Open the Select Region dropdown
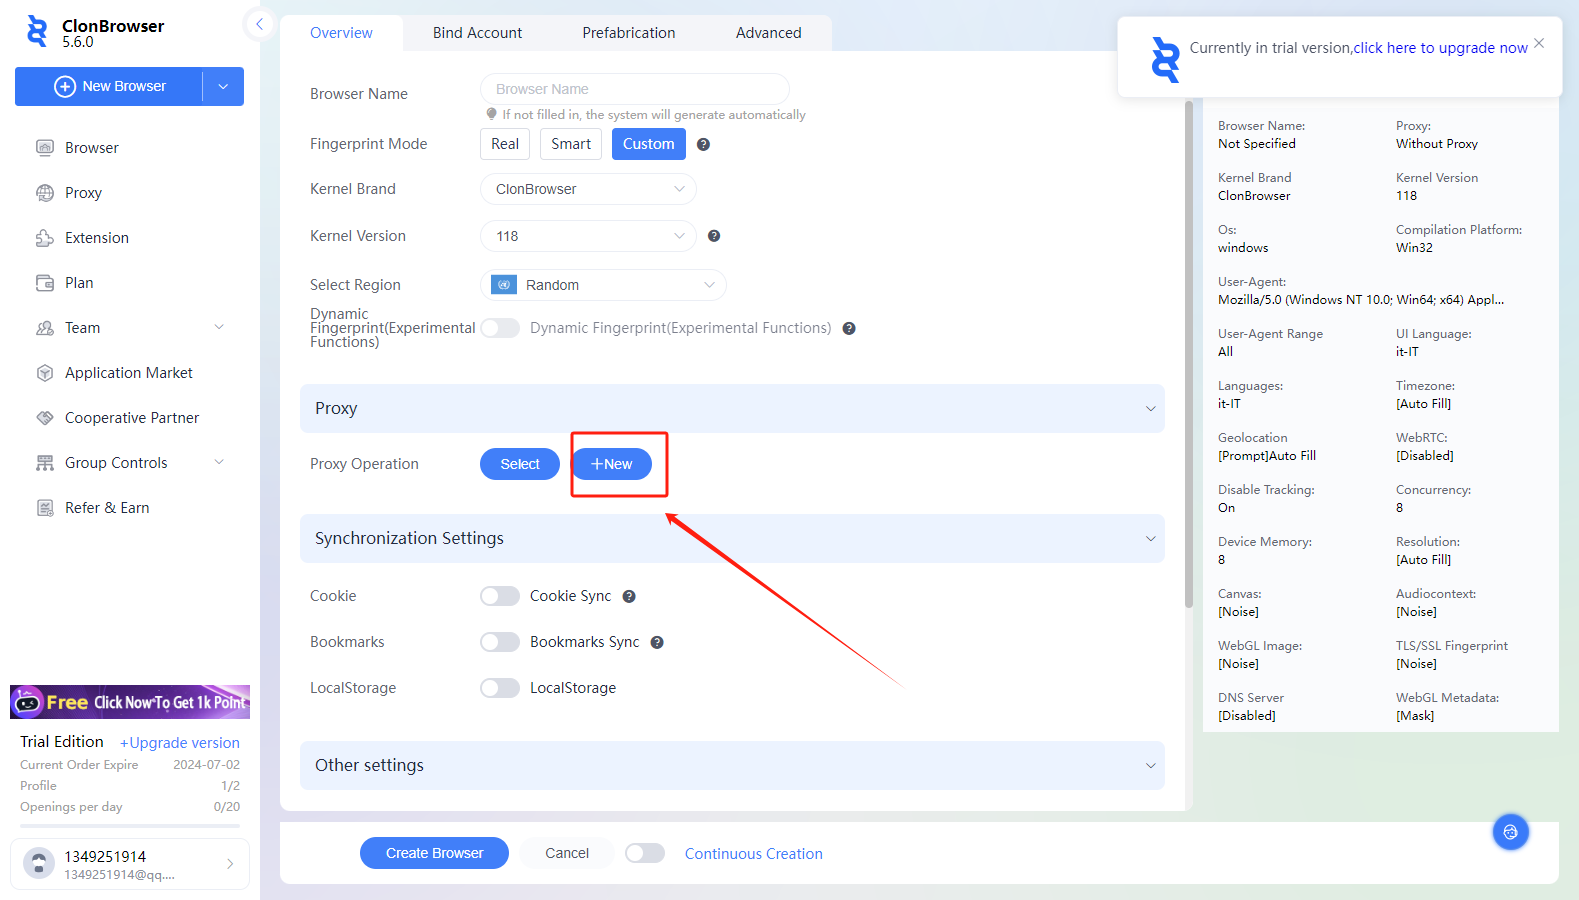Viewport: 1579px width, 900px height. [x=603, y=285]
